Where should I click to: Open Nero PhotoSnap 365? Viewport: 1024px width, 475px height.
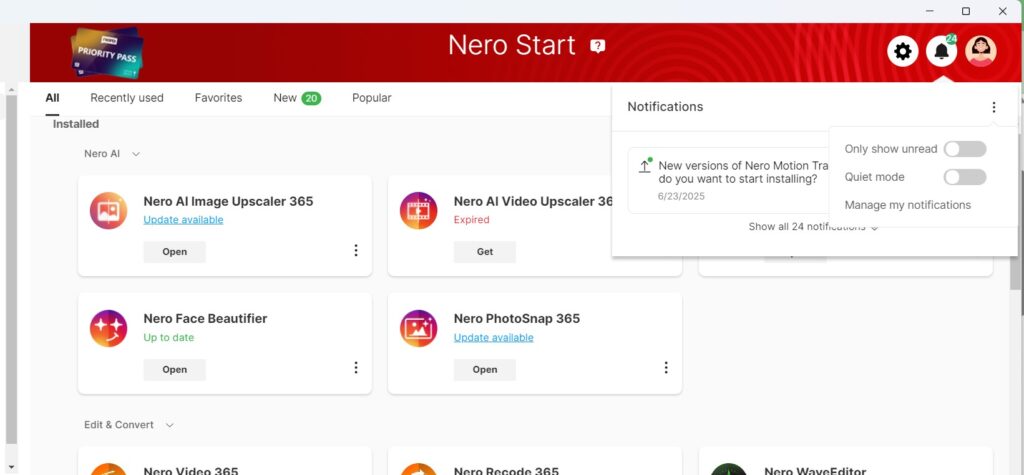pos(485,370)
